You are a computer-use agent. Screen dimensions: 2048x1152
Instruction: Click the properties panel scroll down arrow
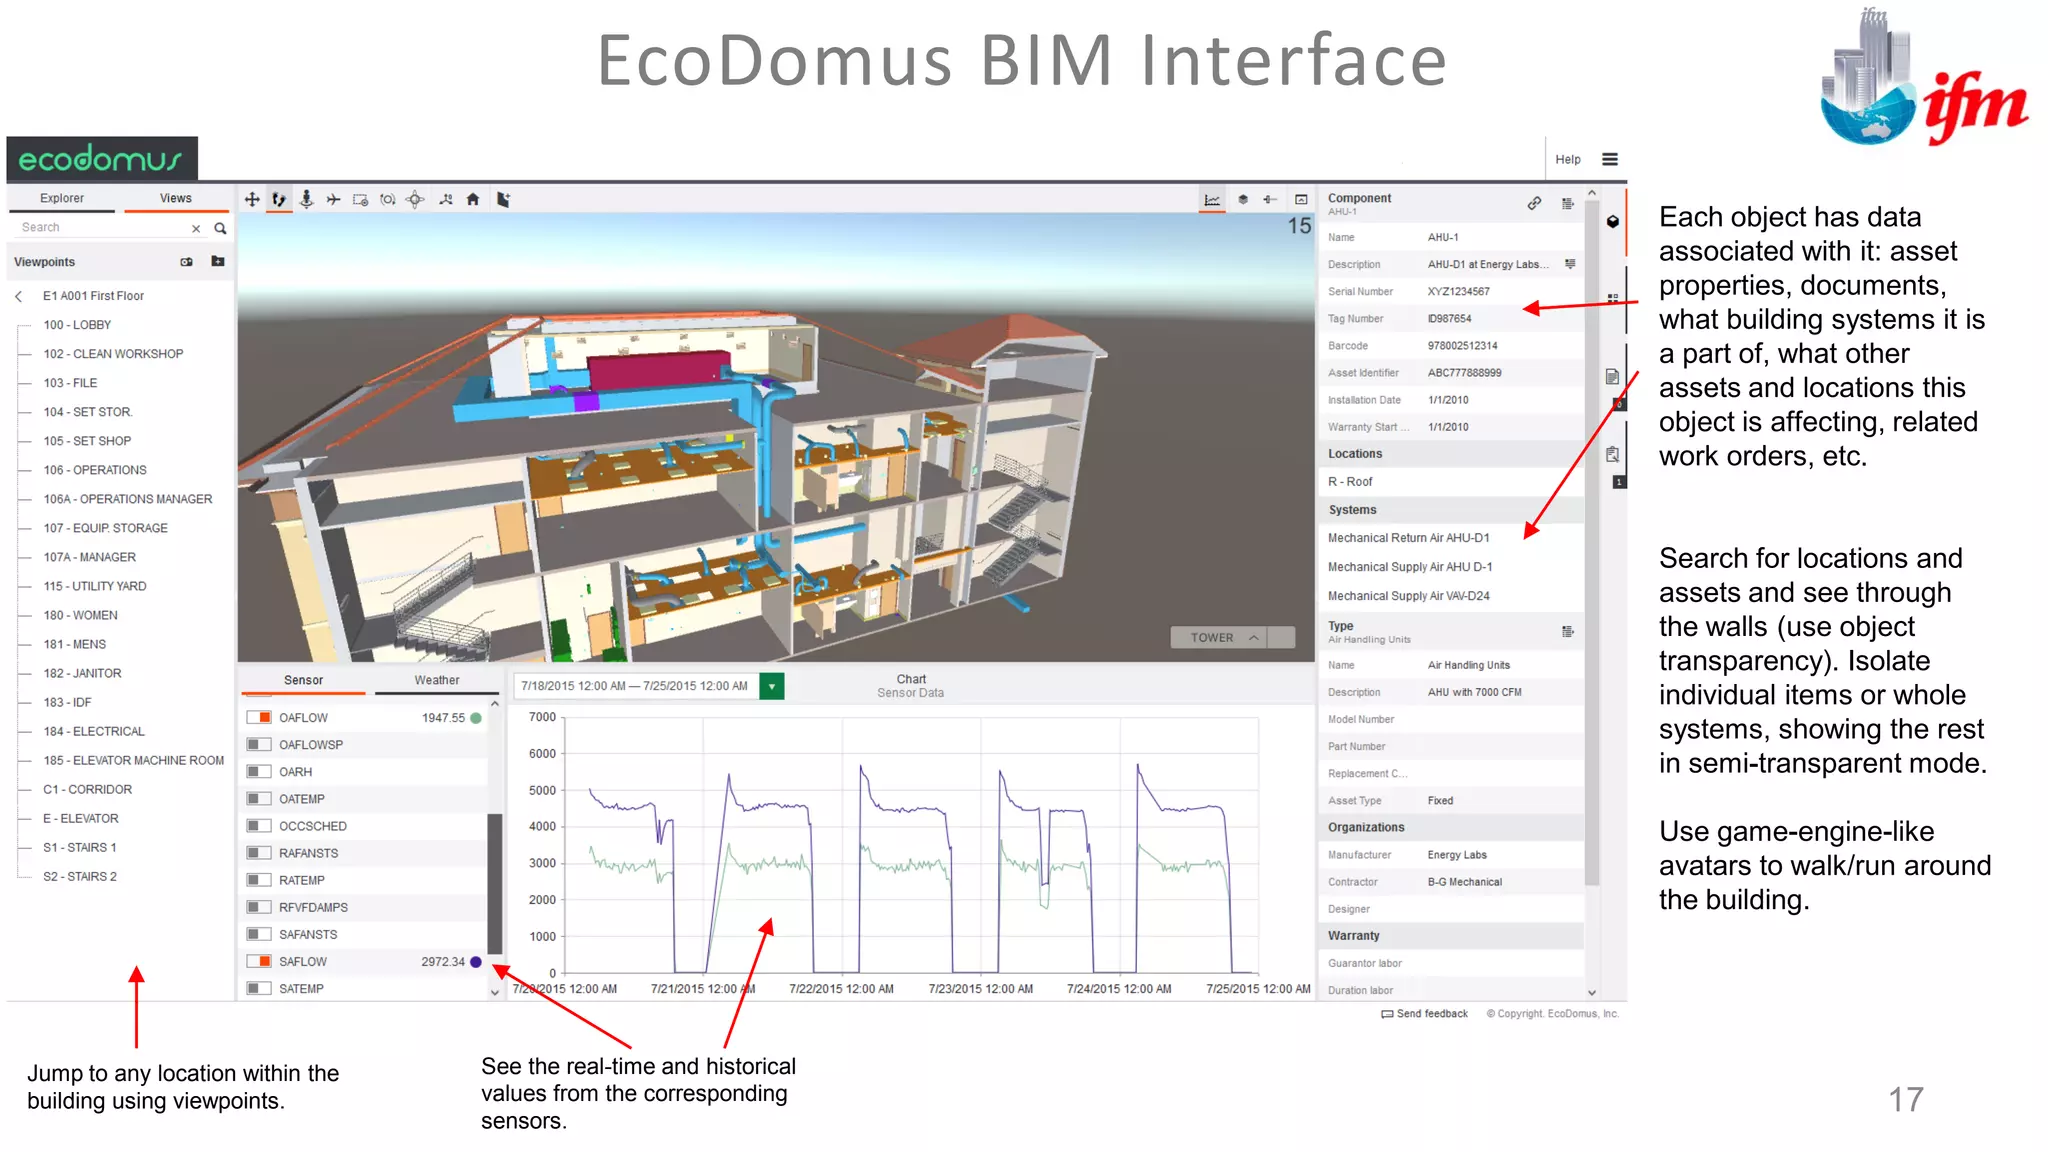[1592, 992]
